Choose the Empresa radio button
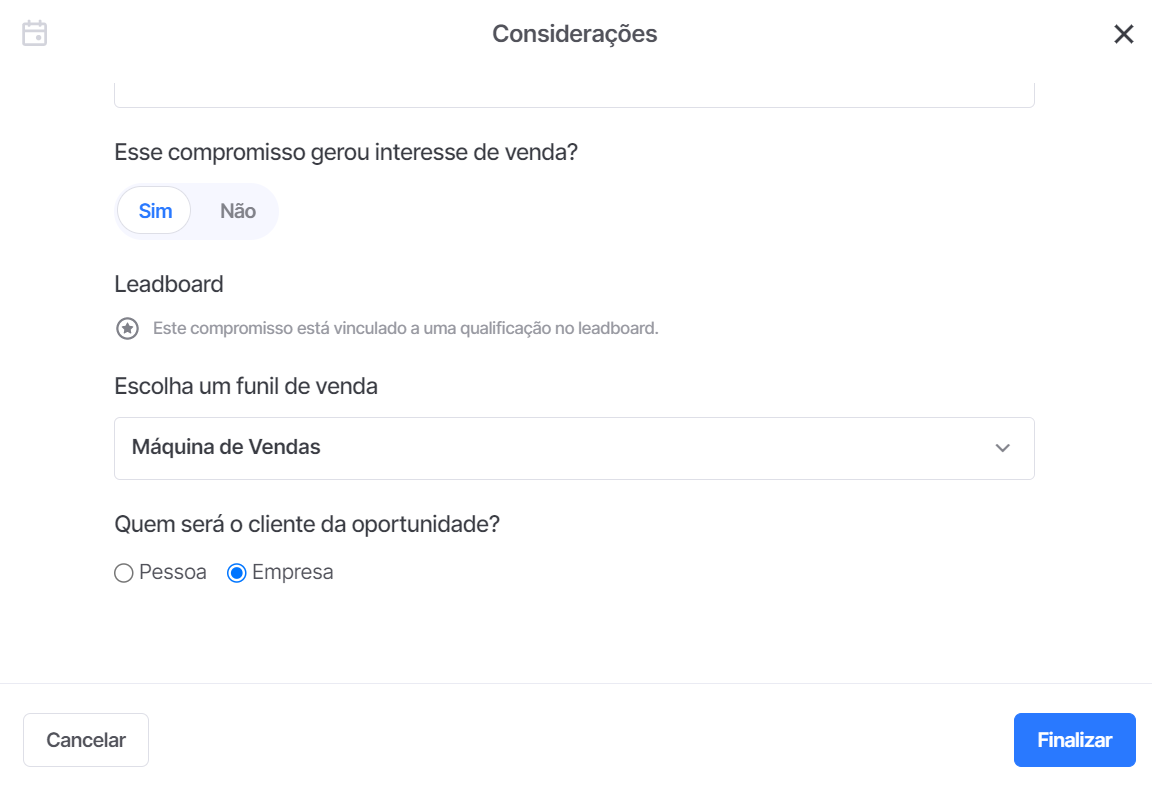 [x=237, y=573]
